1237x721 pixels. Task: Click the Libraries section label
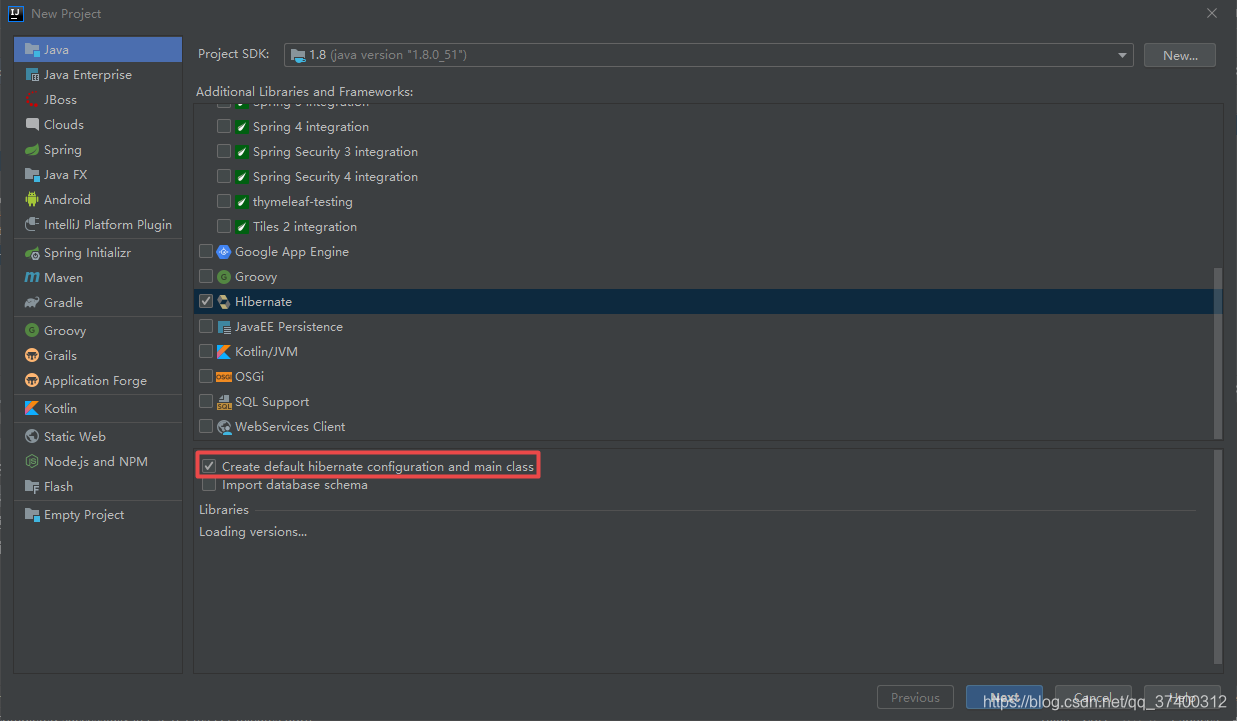click(x=224, y=509)
